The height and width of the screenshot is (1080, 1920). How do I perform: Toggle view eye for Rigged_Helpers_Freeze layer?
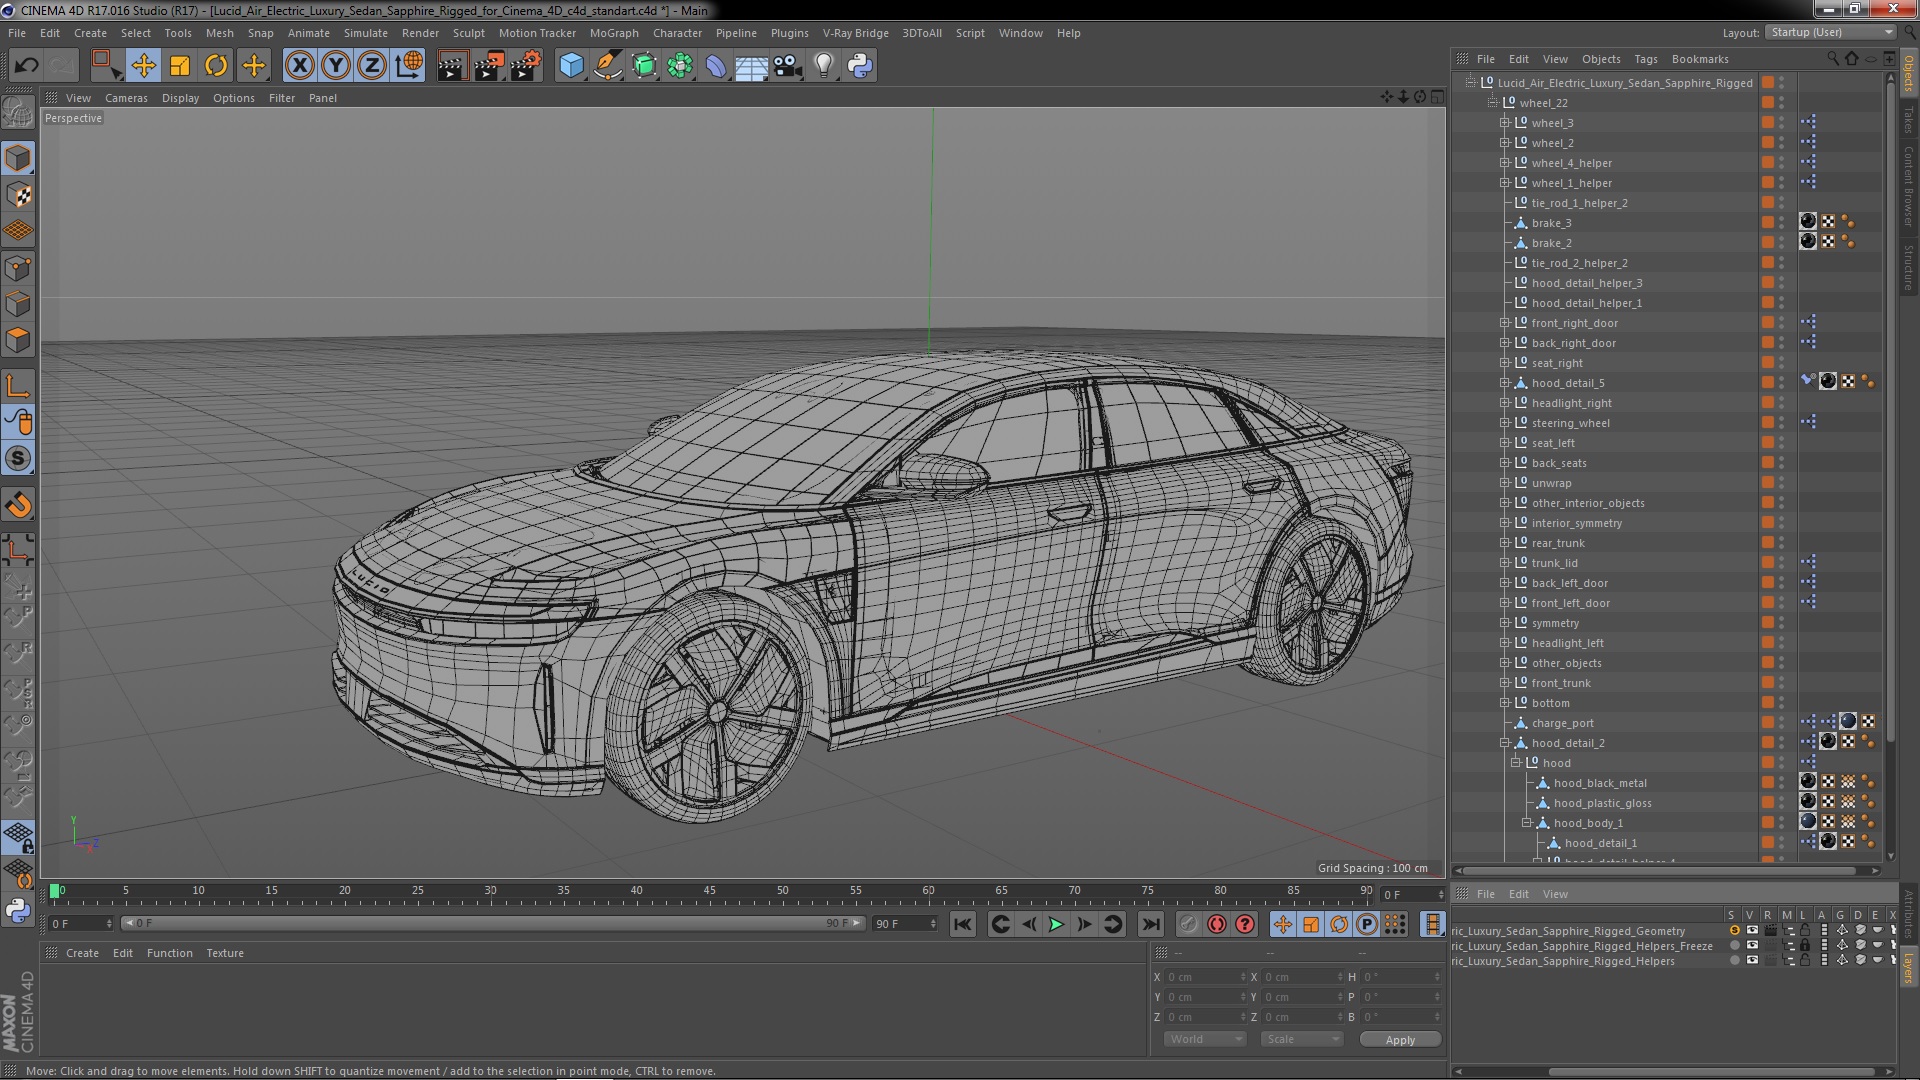click(x=1751, y=946)
